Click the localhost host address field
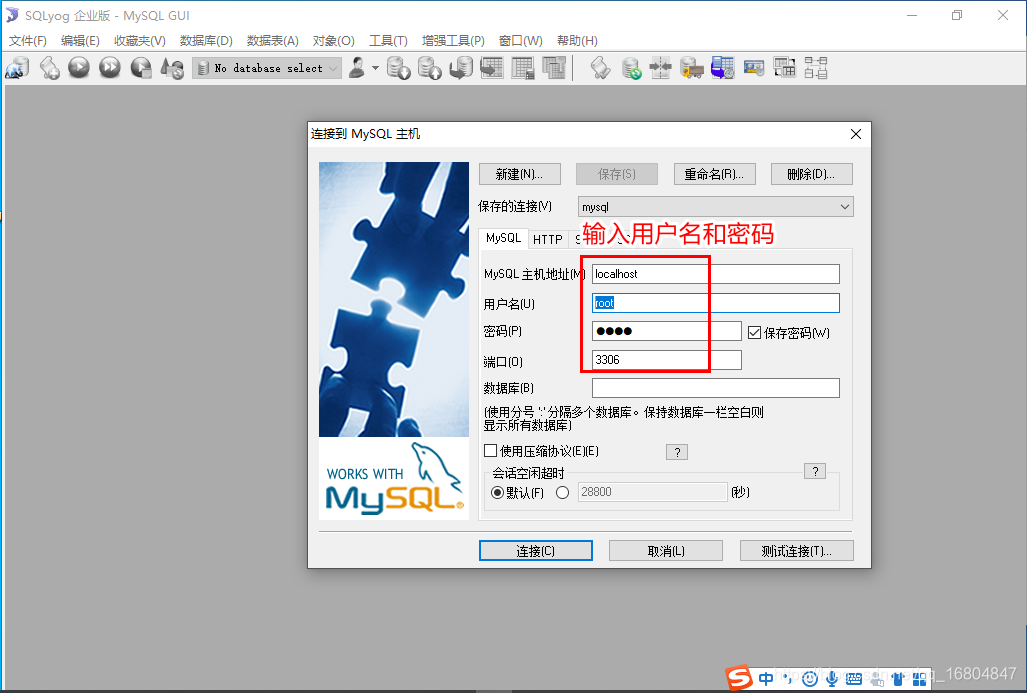 click(649, 273)
